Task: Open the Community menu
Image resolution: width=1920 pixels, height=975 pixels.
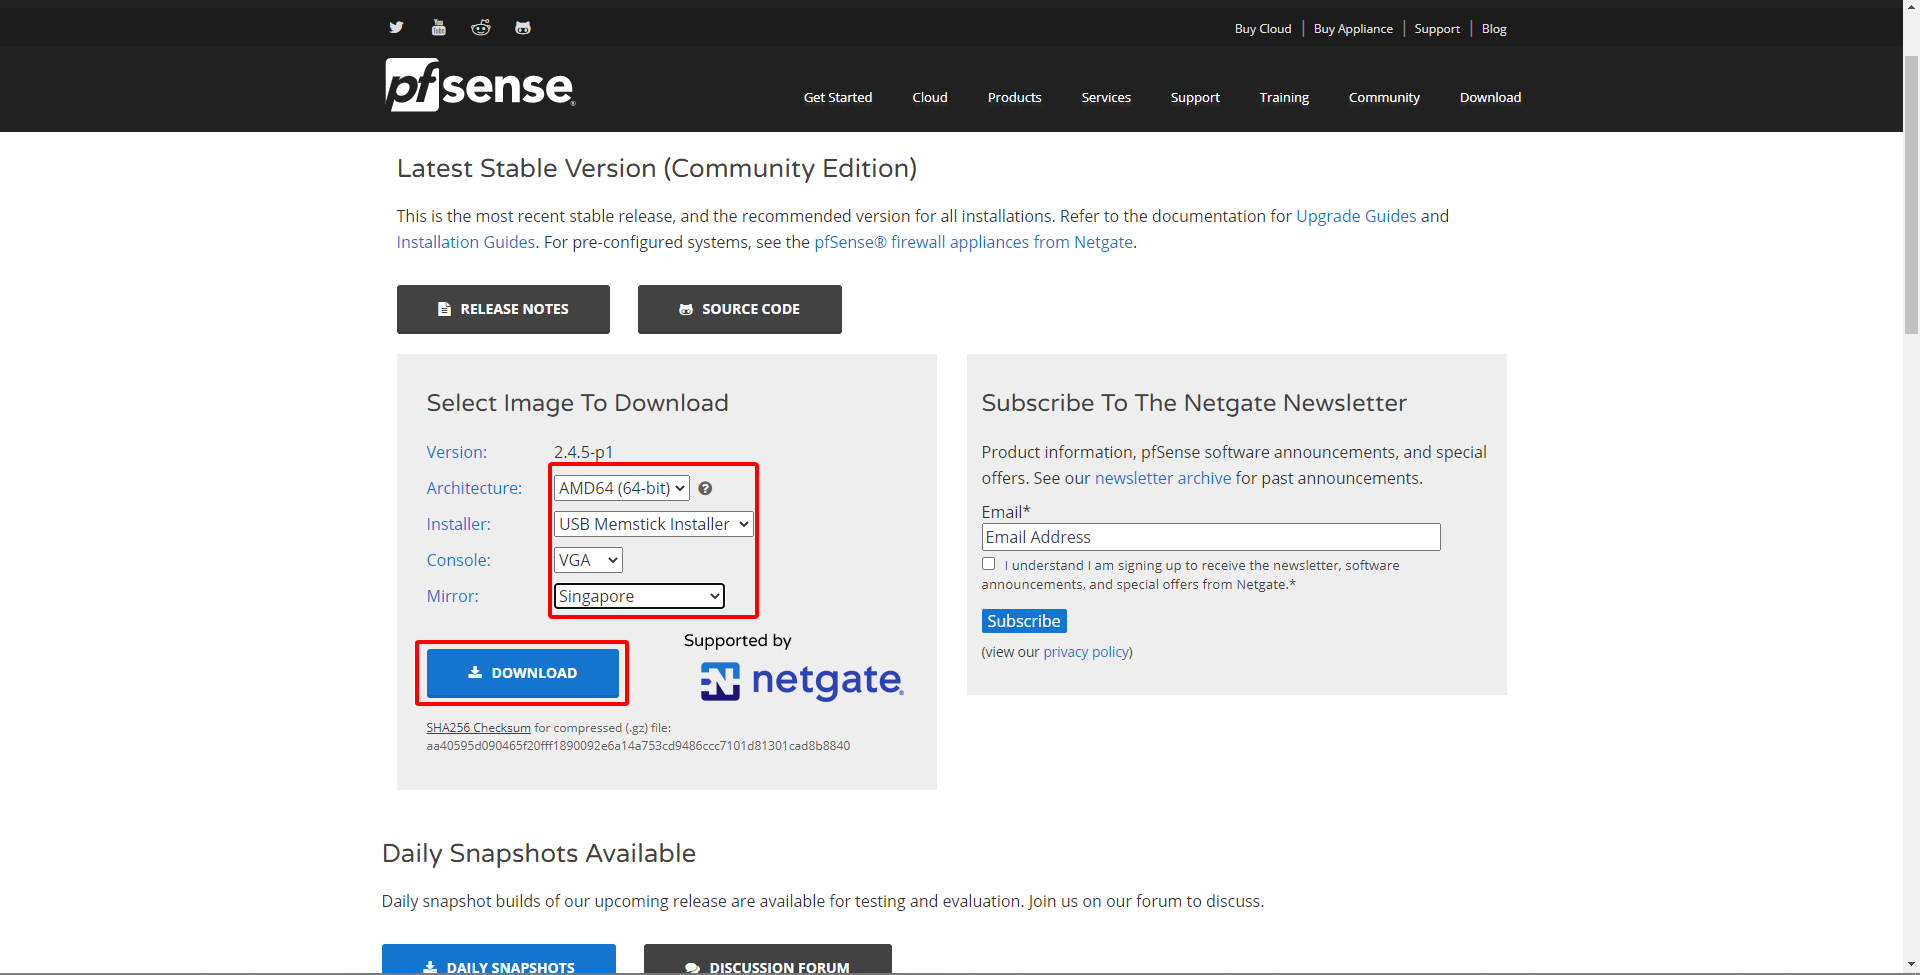Action: tap(1384, 97)
